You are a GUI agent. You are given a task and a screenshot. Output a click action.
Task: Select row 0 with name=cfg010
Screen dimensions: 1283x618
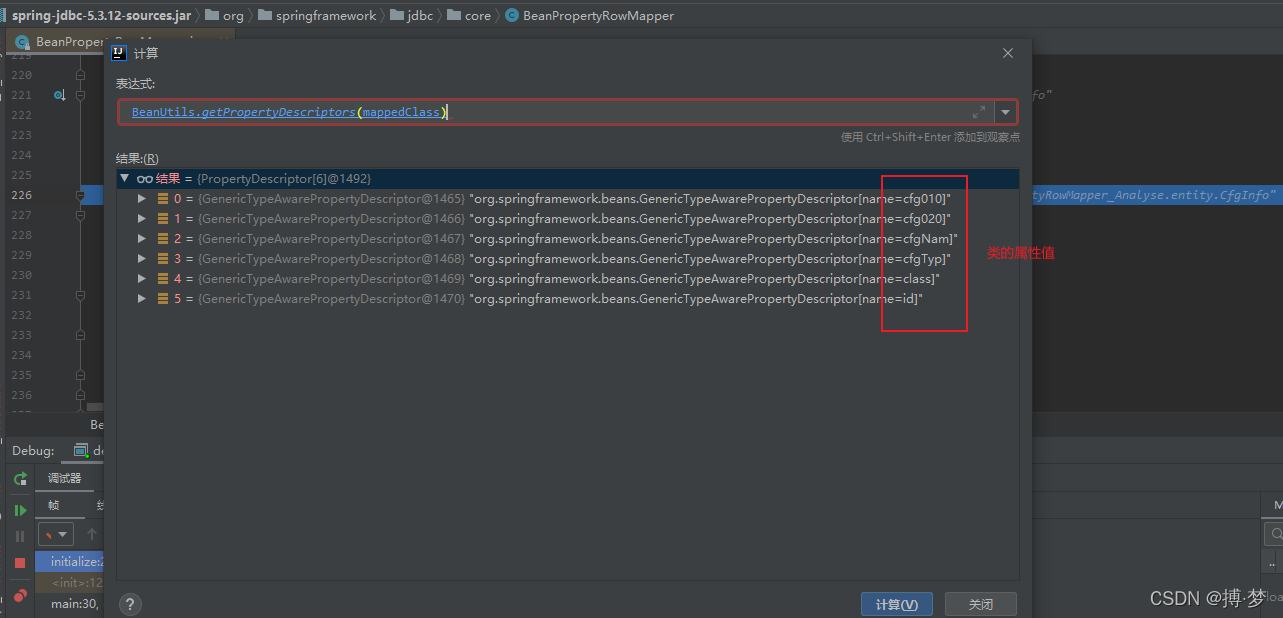[568, 199]
